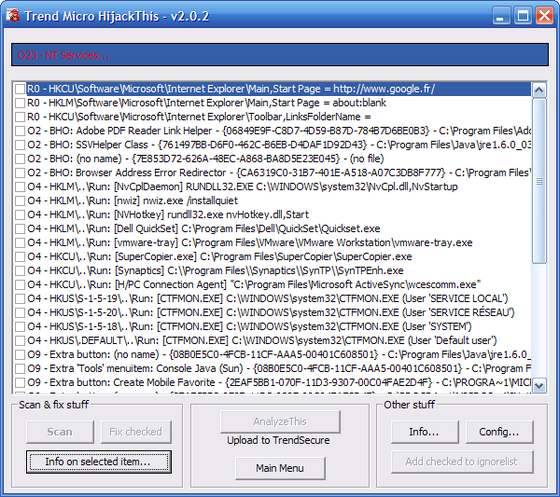Tick the nwiz.exe /installquiet checkbox
560x497 pixels.
pos(20,201)
